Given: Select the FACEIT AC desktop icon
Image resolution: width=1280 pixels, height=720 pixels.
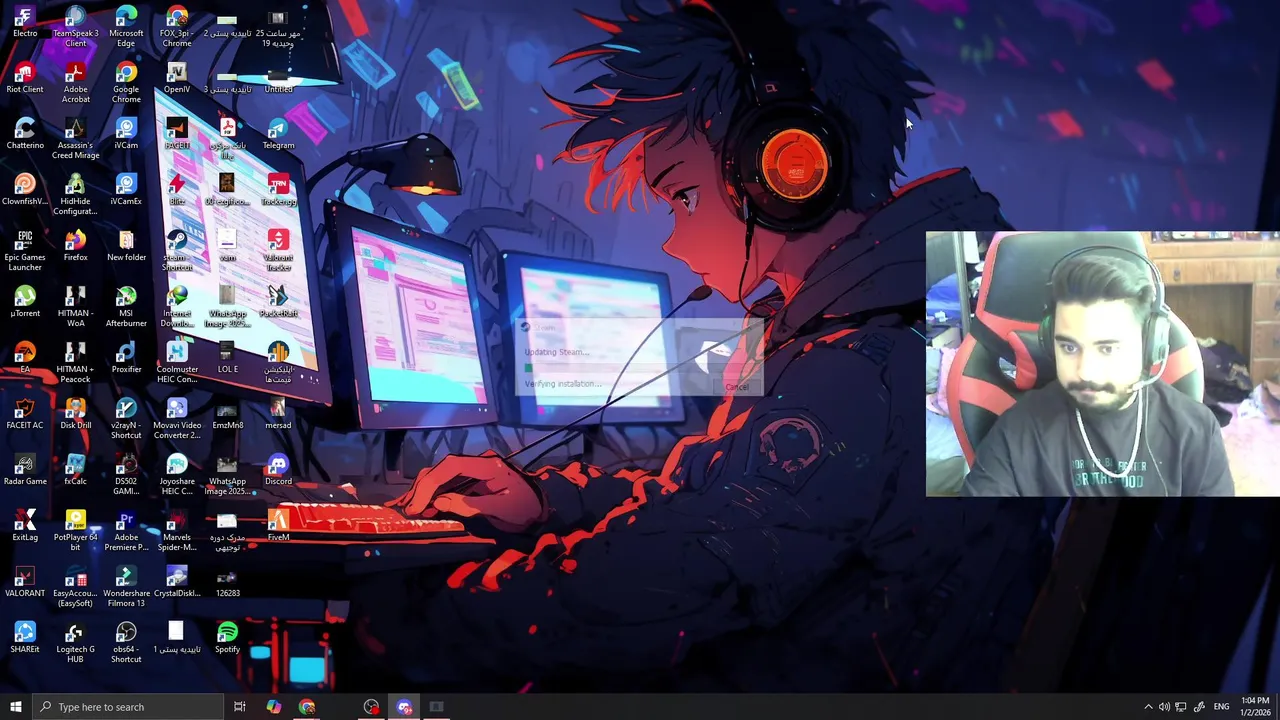Looking at the screenshot, I should pyautogui.click(x=25, y=414).
